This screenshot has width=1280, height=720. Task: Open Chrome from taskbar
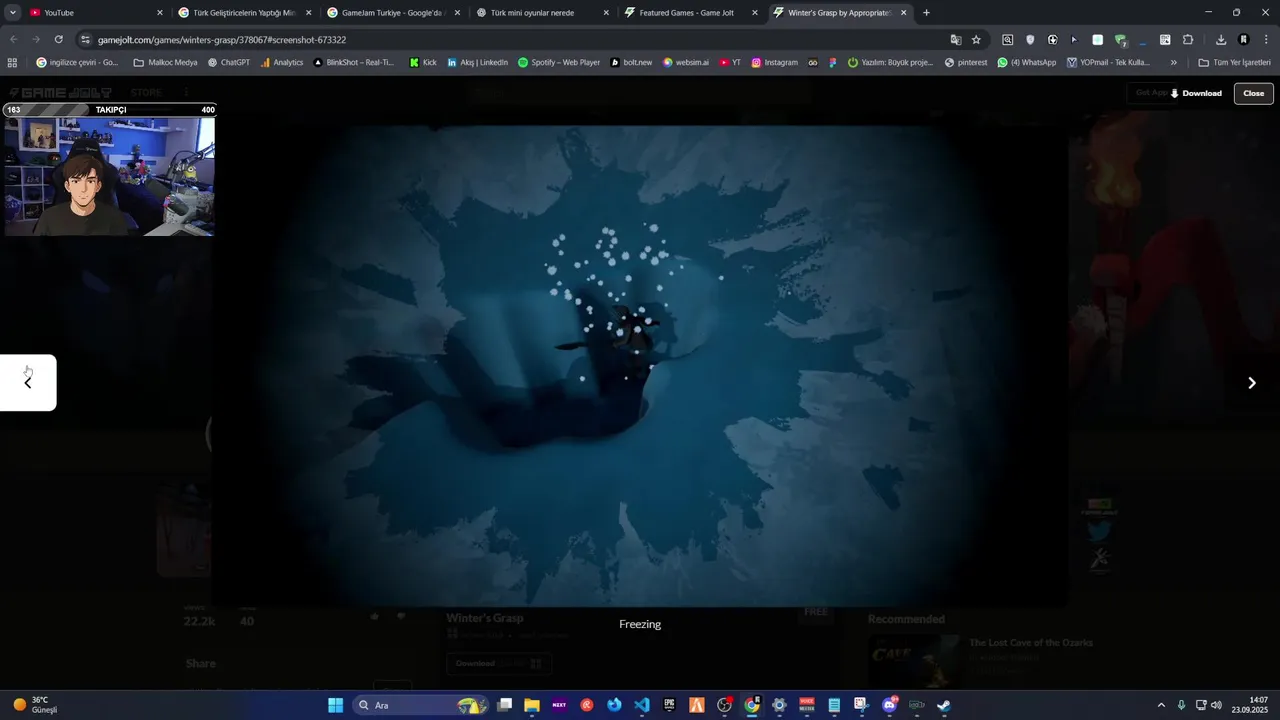[x=752, y=705]
